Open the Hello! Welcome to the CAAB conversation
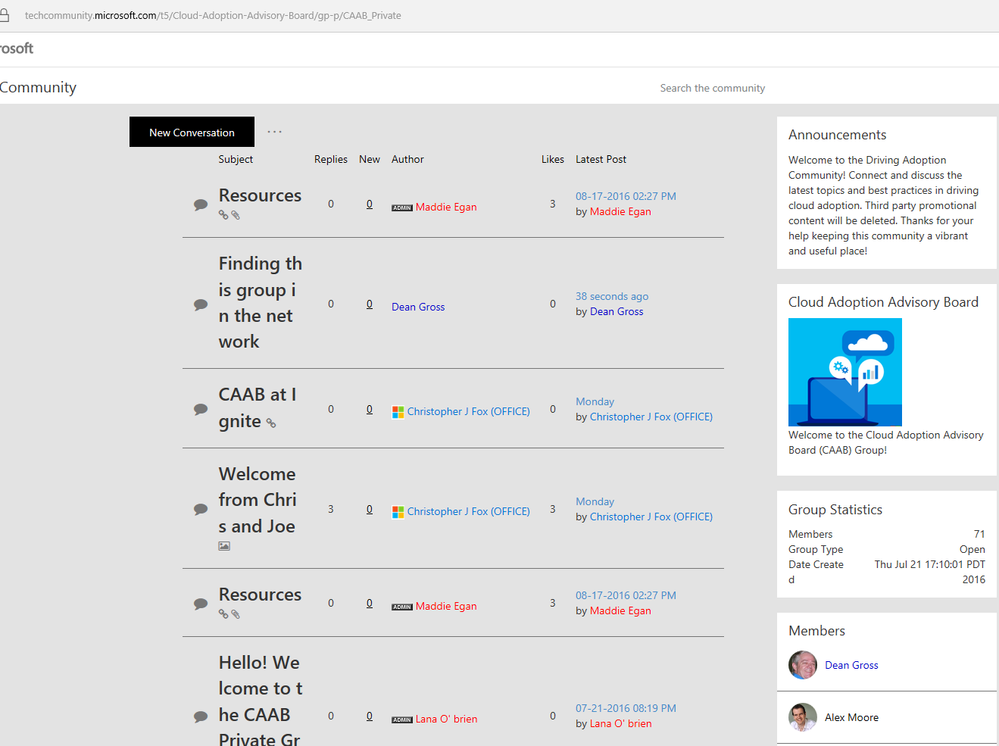Image resolution: width=999 pixels, height=746 pixels. pyautogui.click(x=260, y=699)
